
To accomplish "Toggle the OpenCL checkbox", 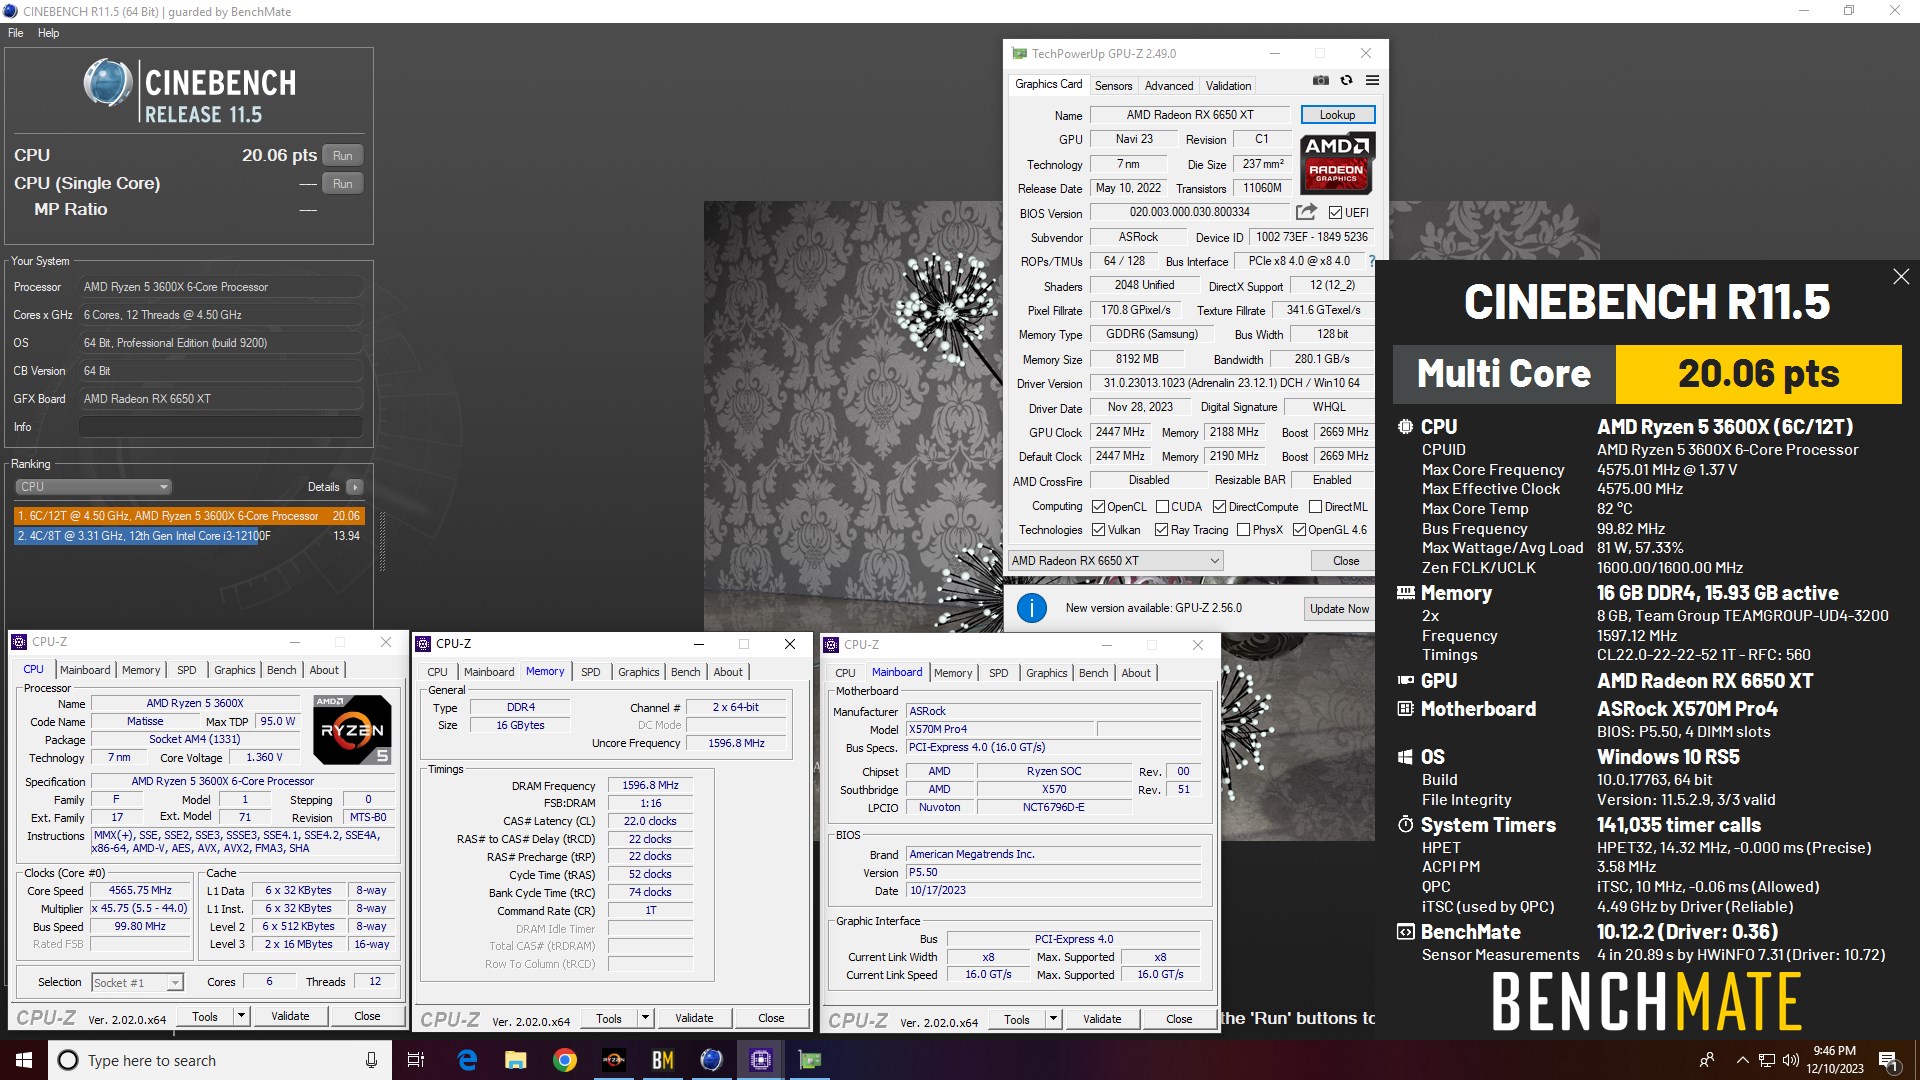I will click(x=1098, y=507).
